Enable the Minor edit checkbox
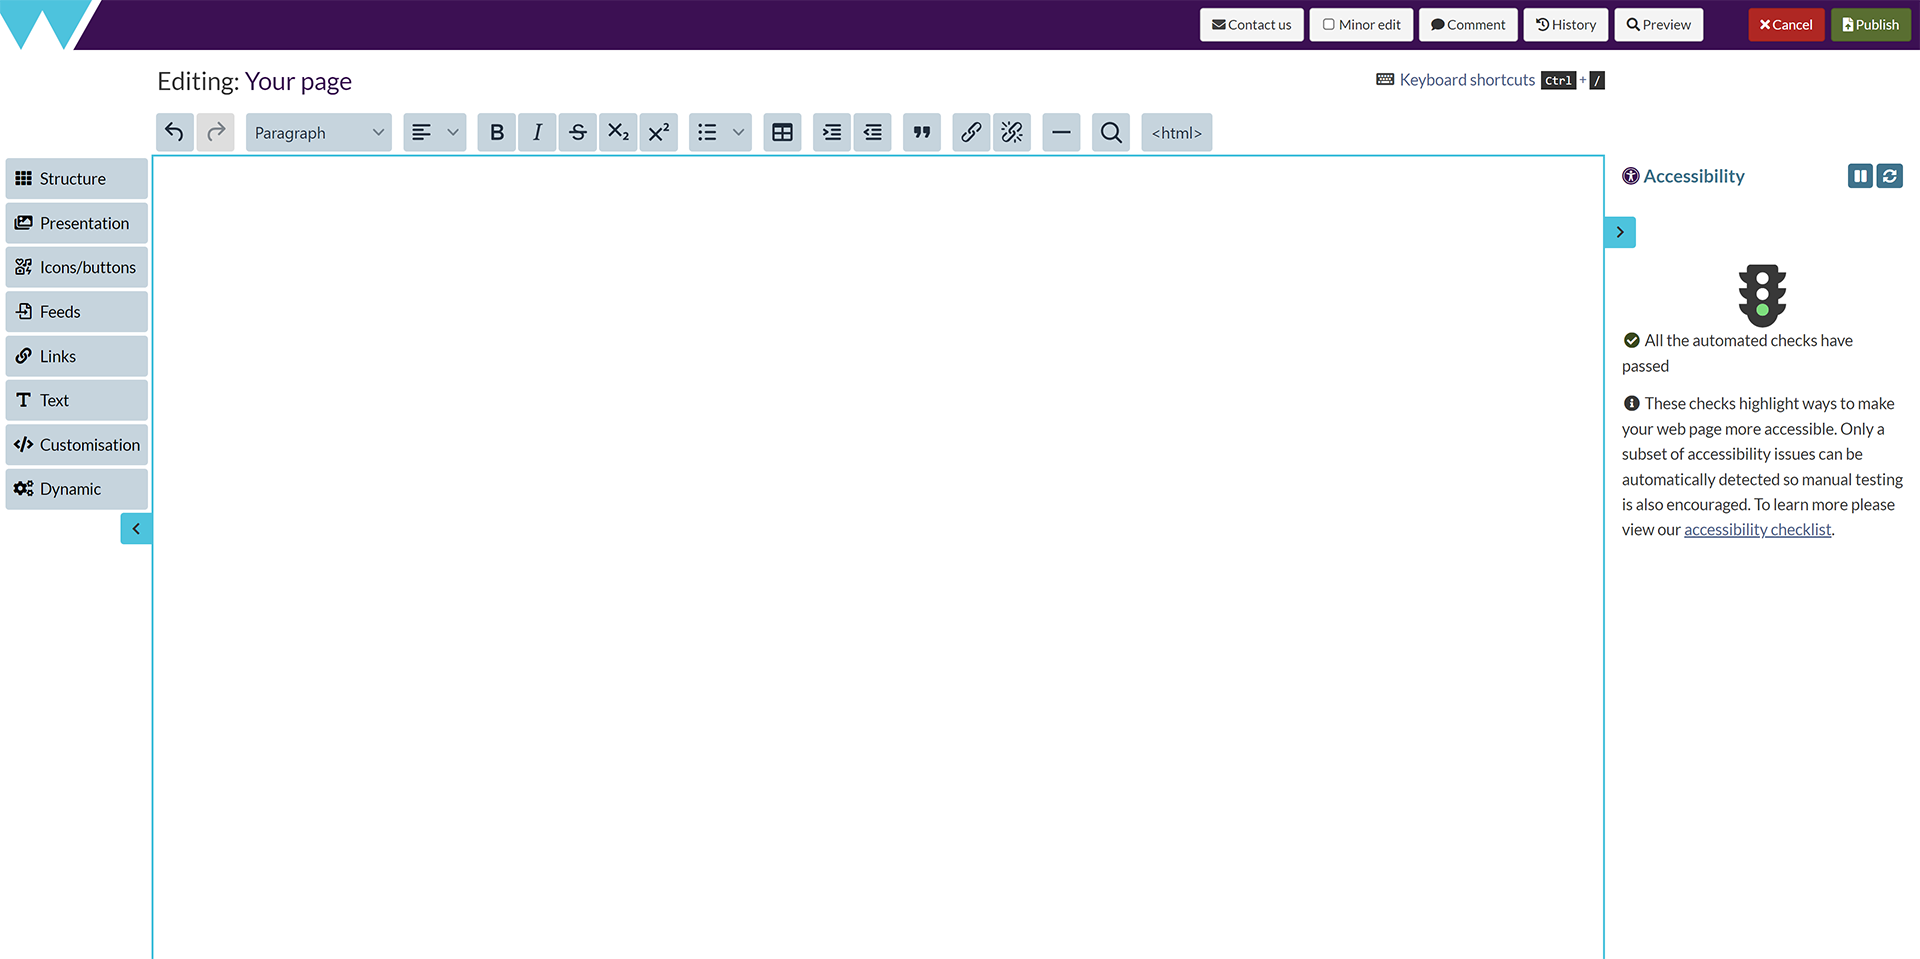This screenshot has height=959, width=1920. 1329,25
